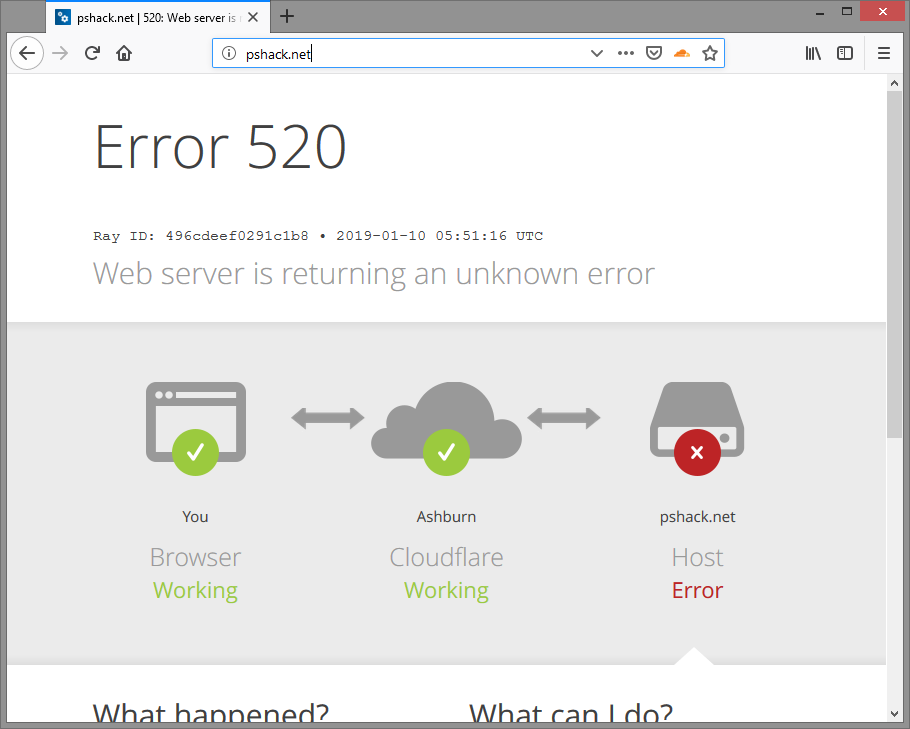910x729 pixels.
Task: Click the Cloudflare extension icon
Action: click(x=681, y=53)
